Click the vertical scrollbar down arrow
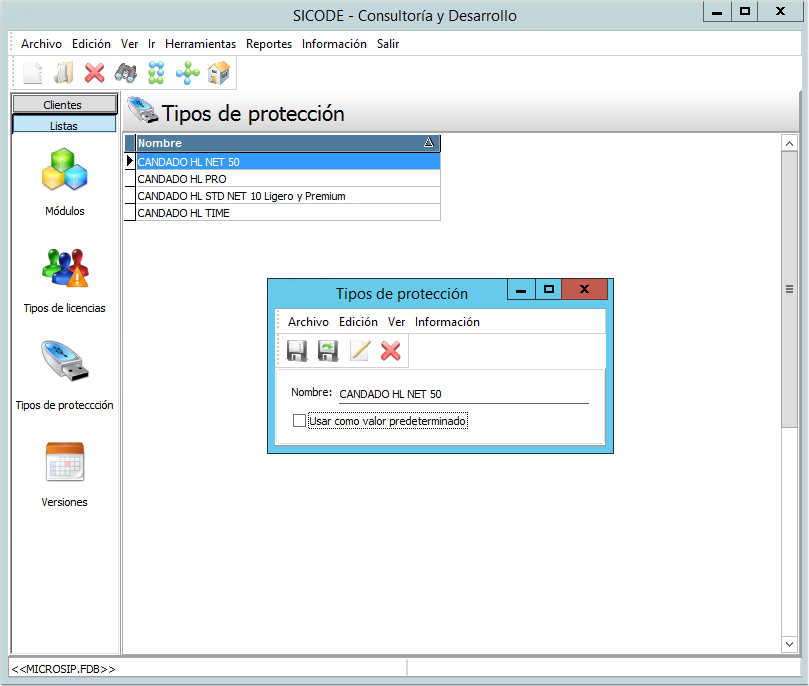The width and height of the screenshot is (809, 686). (789, 645)
